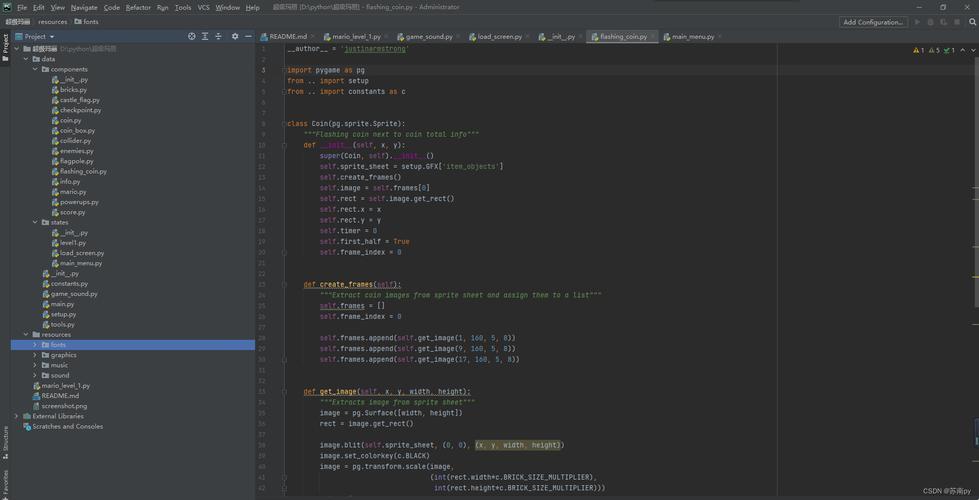Click the Debug bug icon in toolbar
The image size is (979, 500).
(930, 22)
